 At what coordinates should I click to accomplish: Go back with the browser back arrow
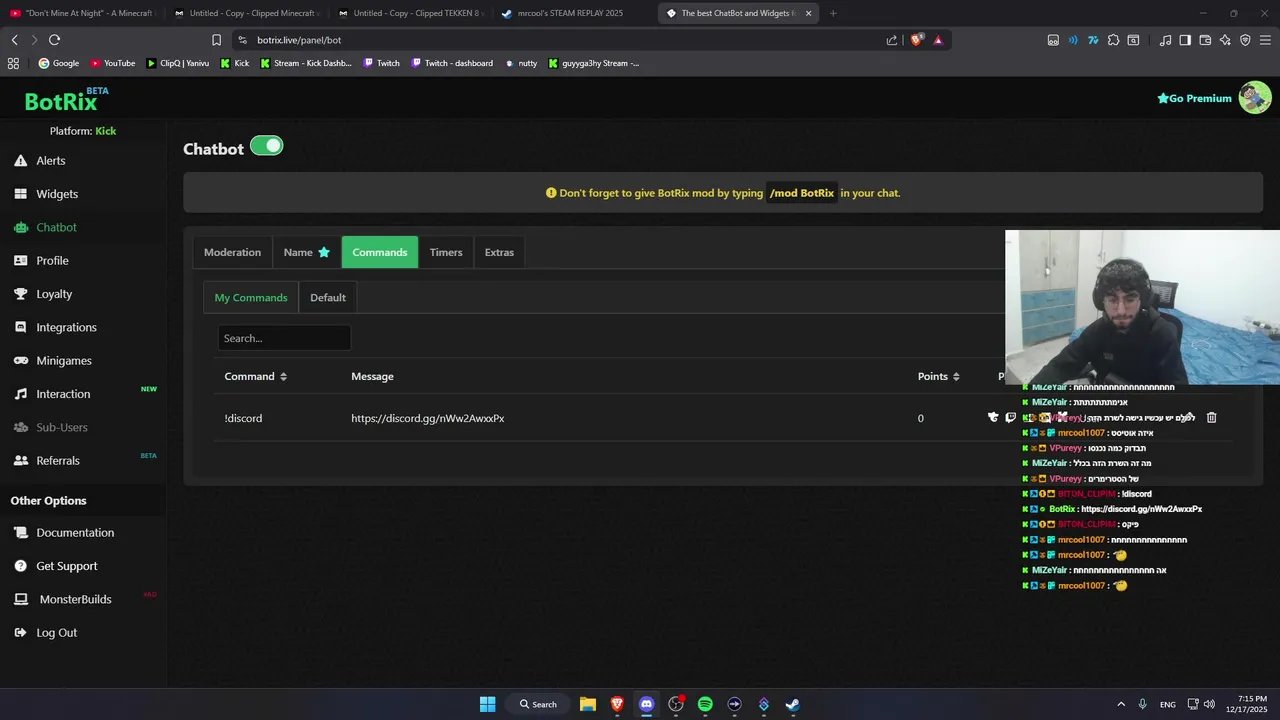pos(14,40)
